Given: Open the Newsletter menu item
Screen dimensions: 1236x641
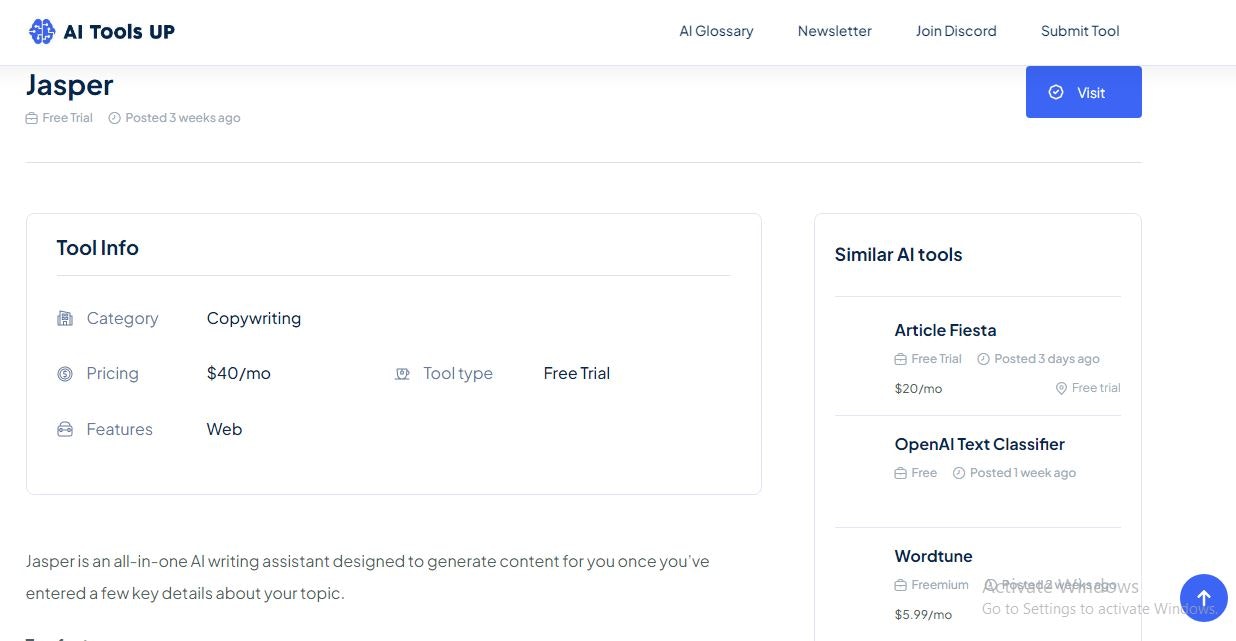Looking at the screenshot, I should (x=835, y=31).
